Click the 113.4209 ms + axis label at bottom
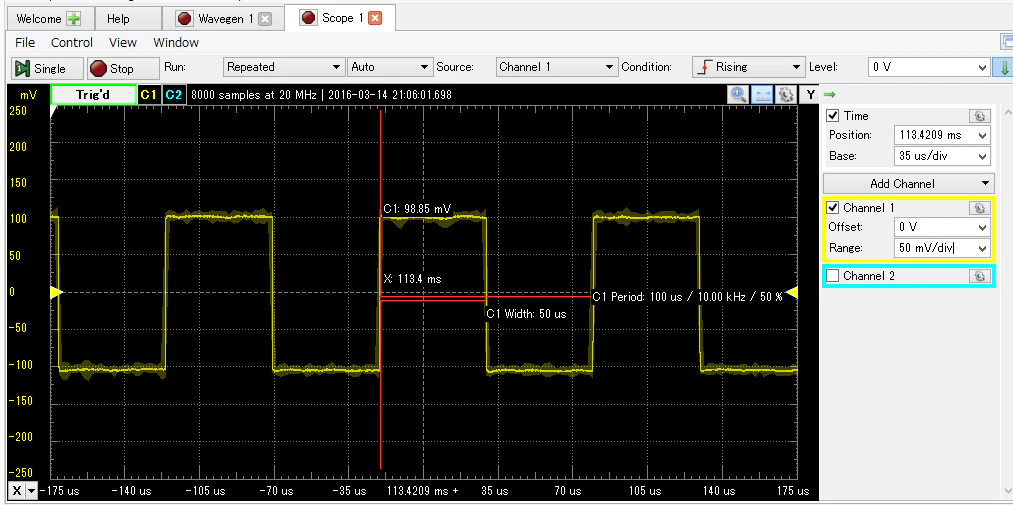Screen dimensions: 1013x505 (423, 491)
